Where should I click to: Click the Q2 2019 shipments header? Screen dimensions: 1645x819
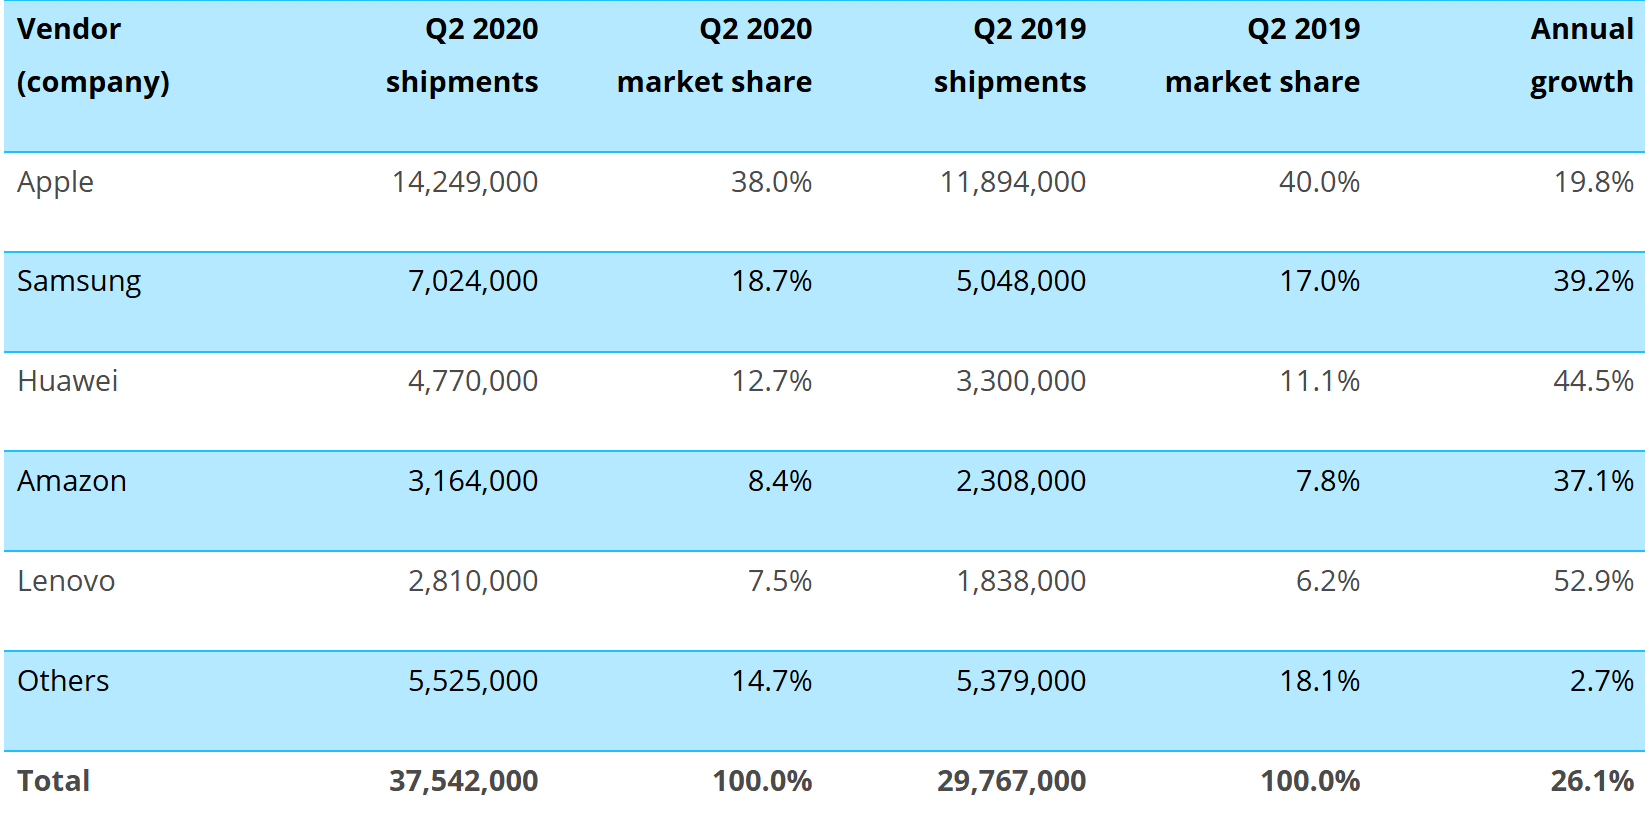pos(1010,56)
